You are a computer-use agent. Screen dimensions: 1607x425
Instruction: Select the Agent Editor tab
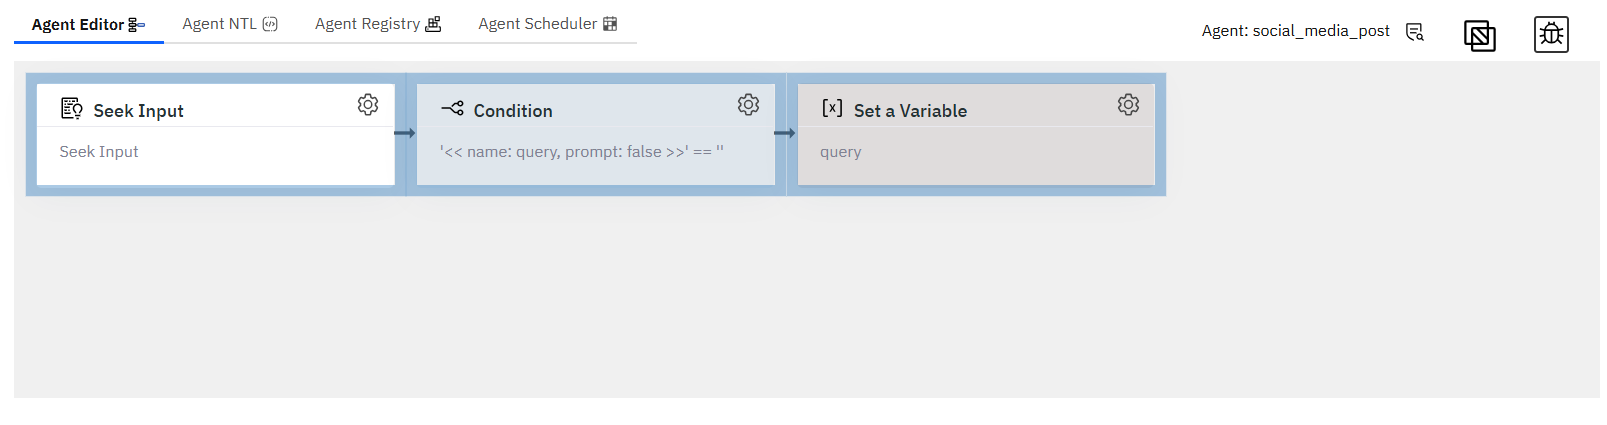click(88, 25)
